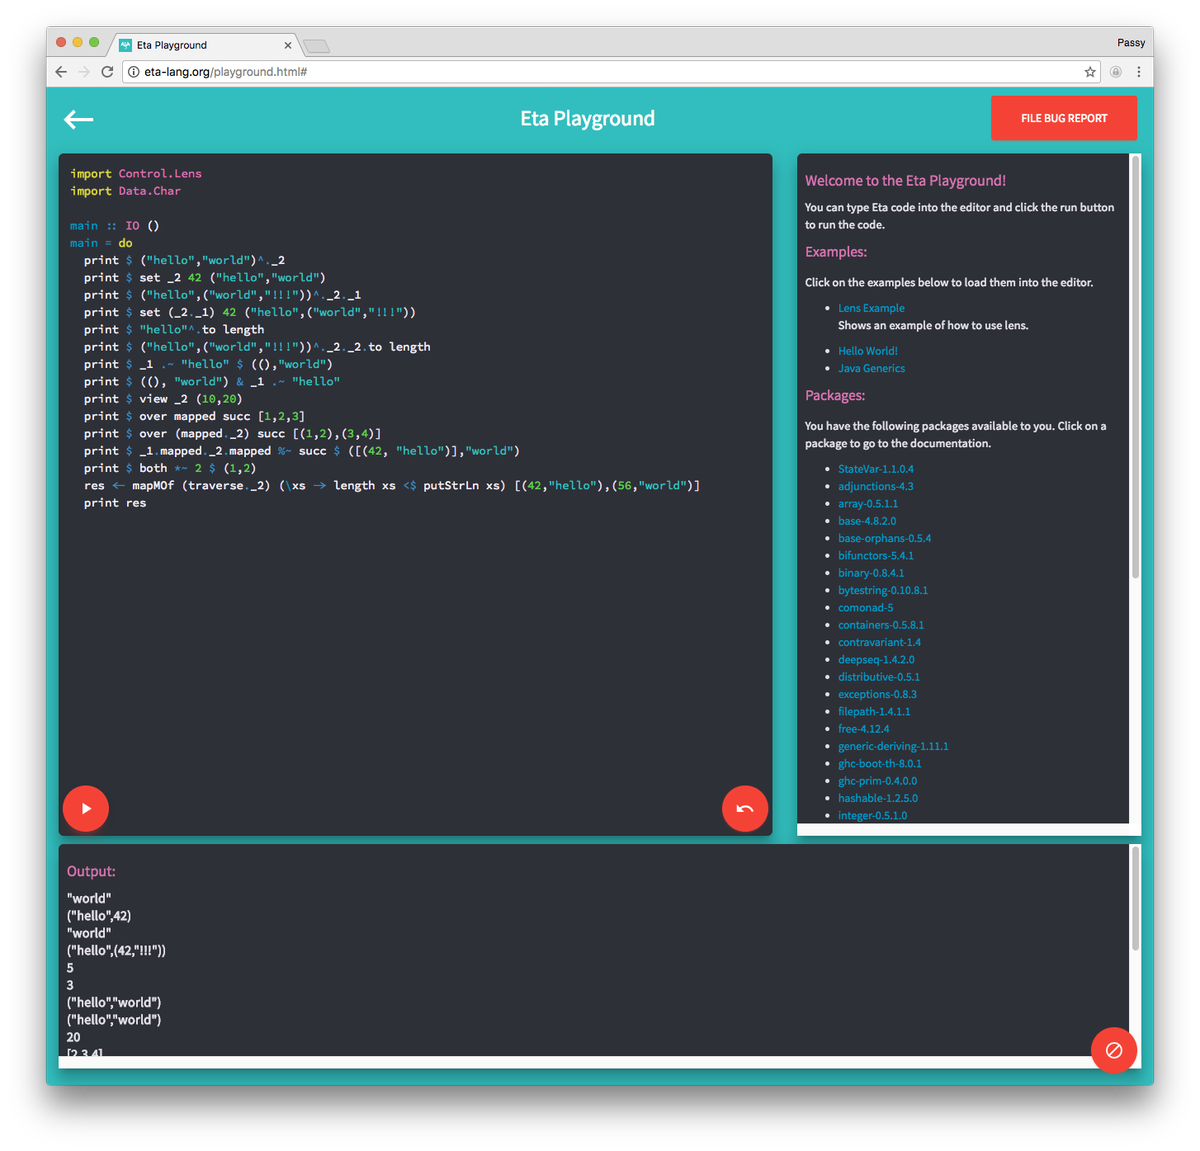The image size is (1200, 1151).
Task: Open the integer-0.5.1.0 link
Action: [x=872, y=816]
